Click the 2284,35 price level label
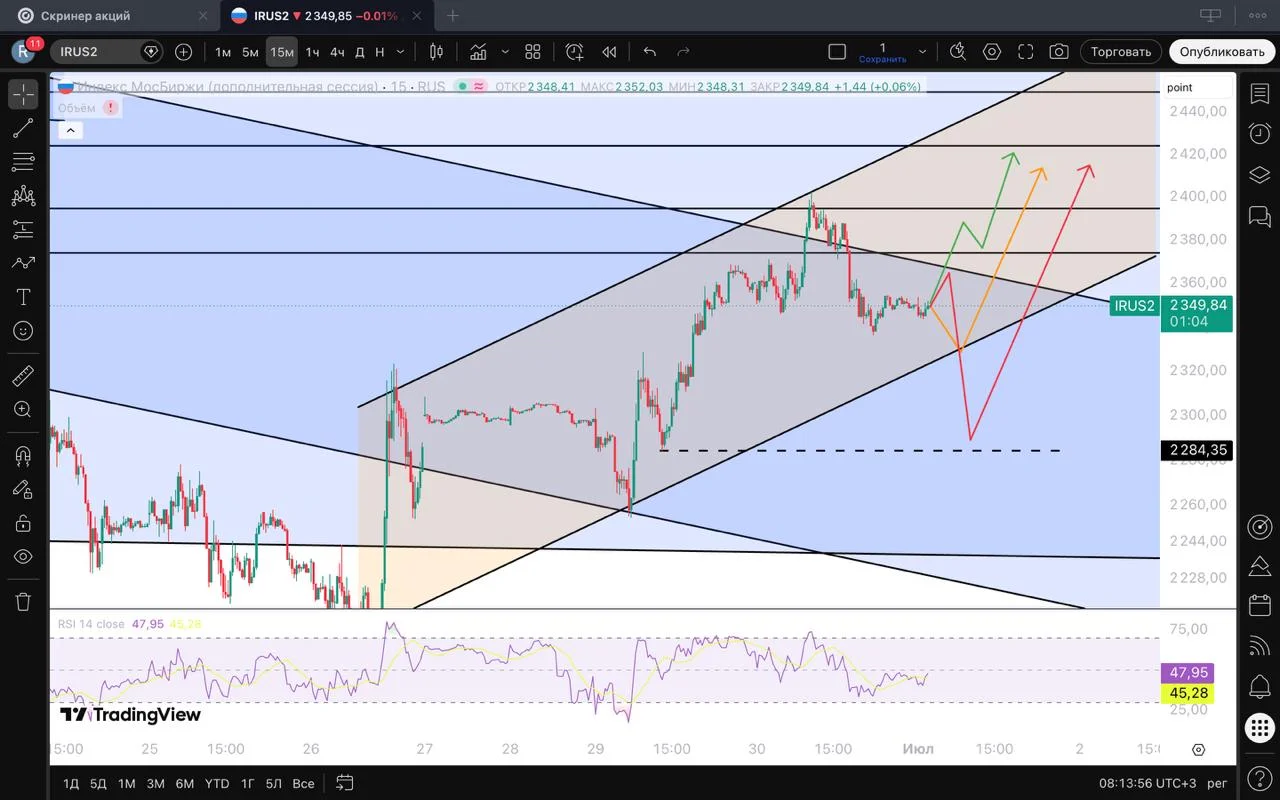Viewport: 1280px width, 800px height. click(1197, 450)
